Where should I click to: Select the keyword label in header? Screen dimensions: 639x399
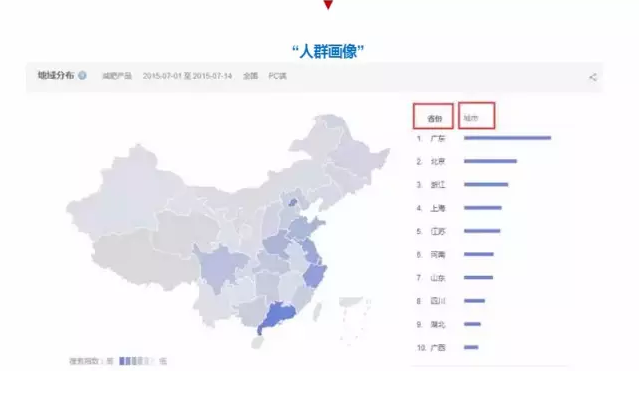click(x=117, y=76)
